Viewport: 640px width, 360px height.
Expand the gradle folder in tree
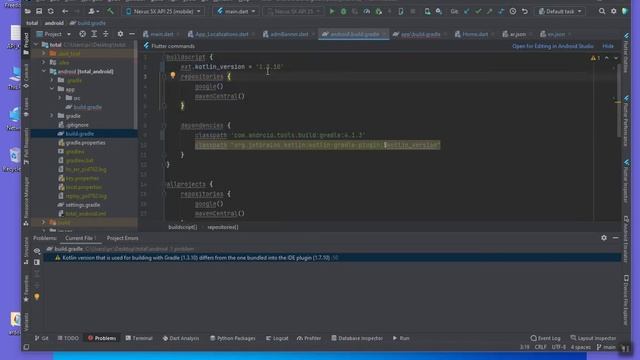coord(52,116)
